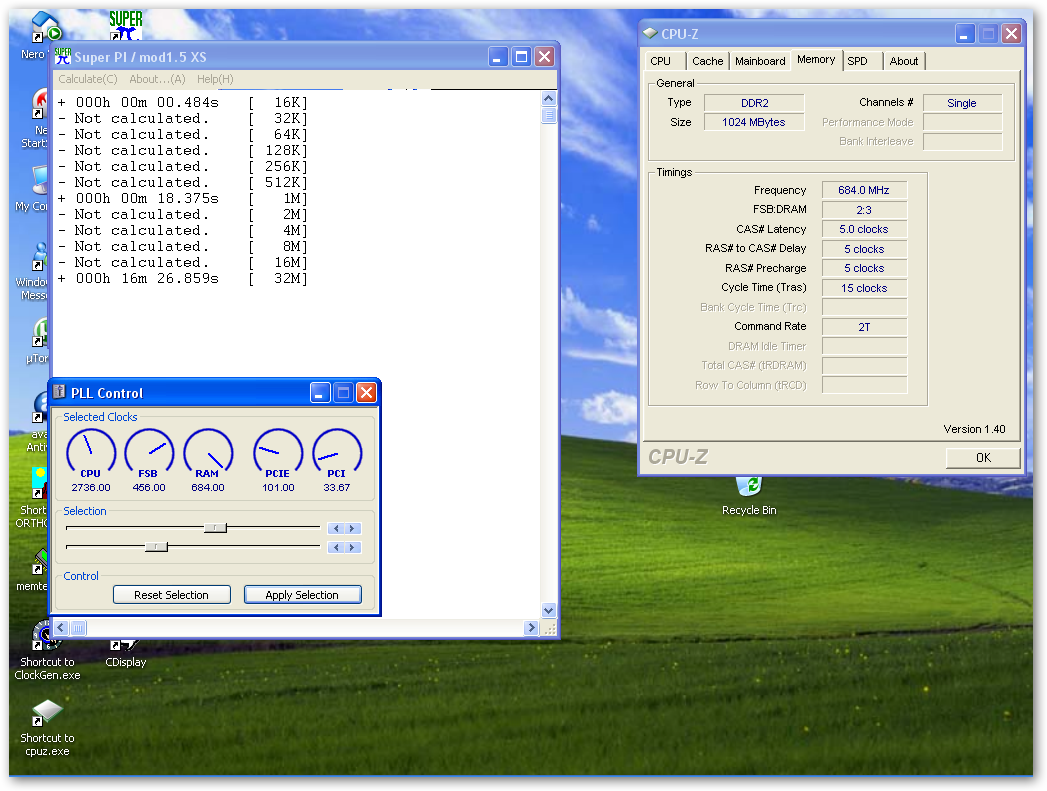This screenshot has width=1047, height=791.
Task: Open the About menu in Super PI
Action: (157, 79)
